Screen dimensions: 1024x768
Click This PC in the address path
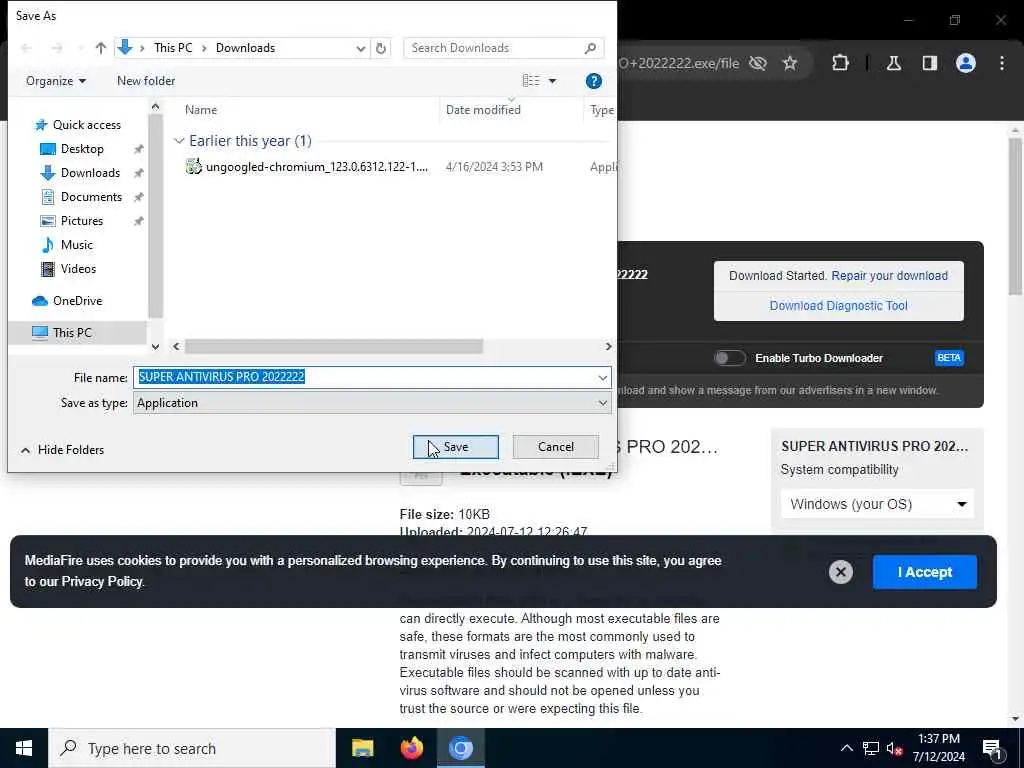pyautogui.click(x=173, y=48)
